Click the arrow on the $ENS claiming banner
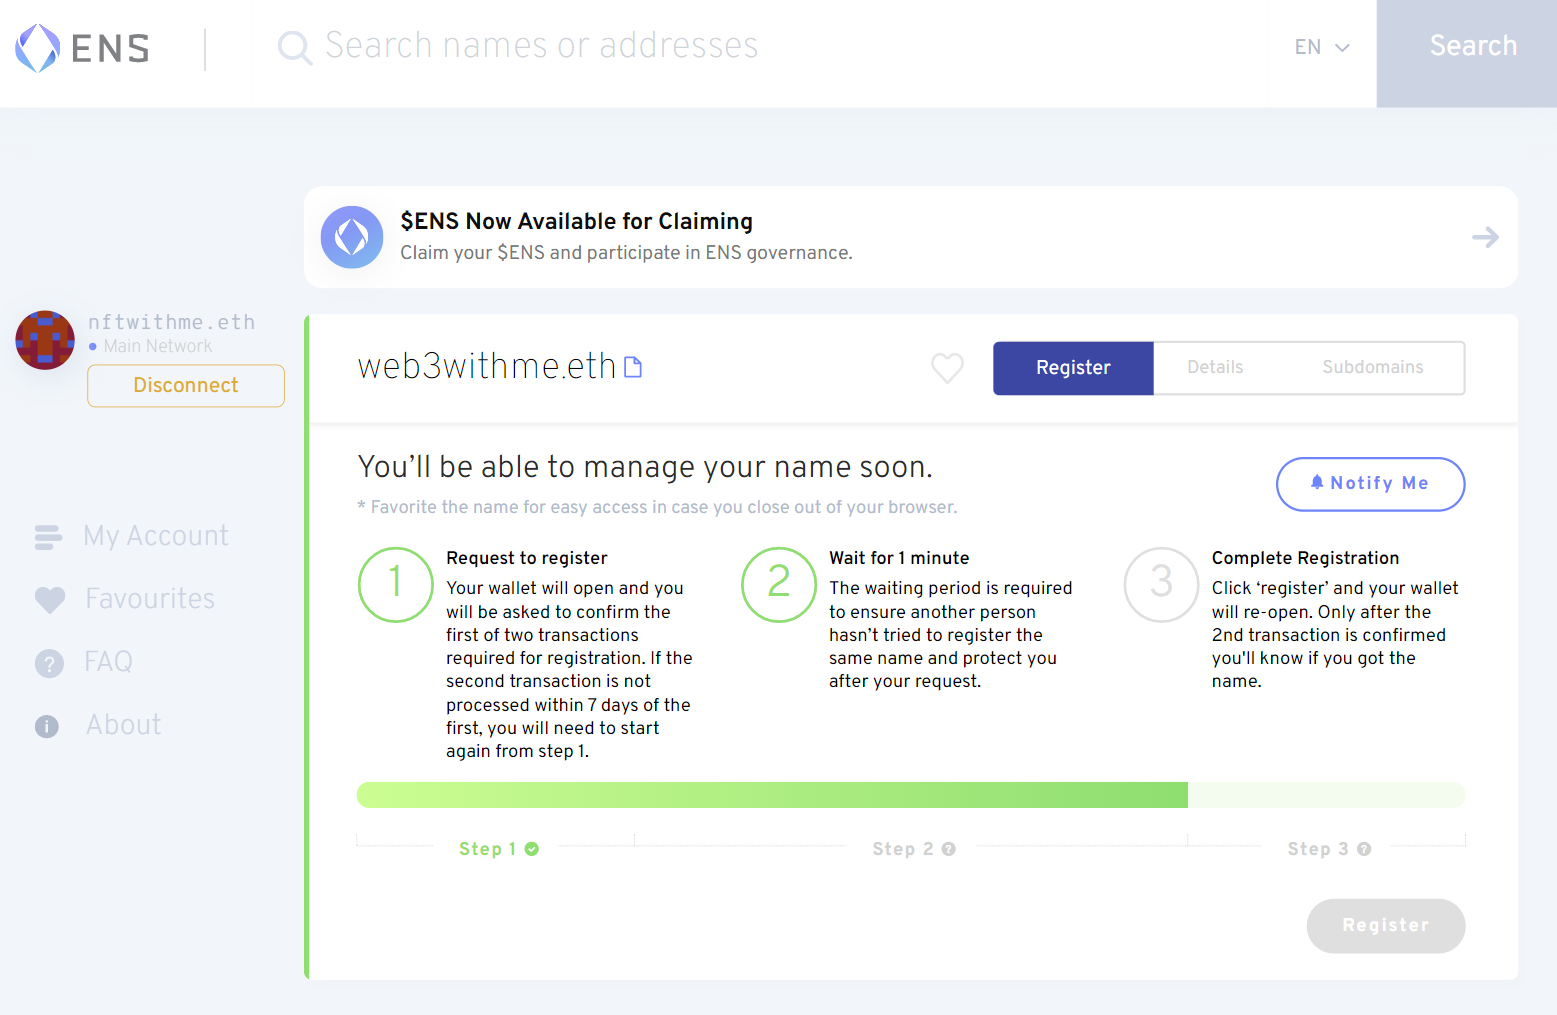This screenshot has height=1015, width=1557. 1485,237
